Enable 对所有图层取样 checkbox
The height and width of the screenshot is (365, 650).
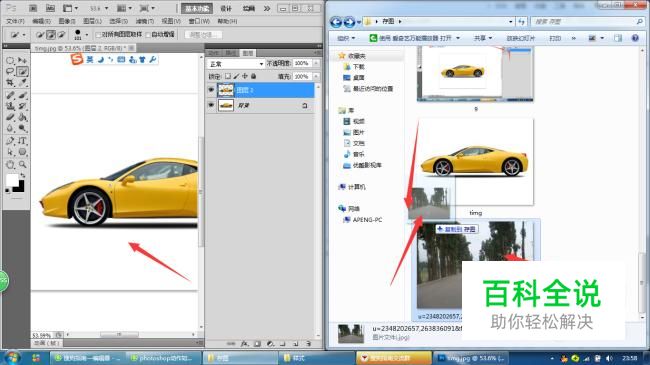click(98, 35)
